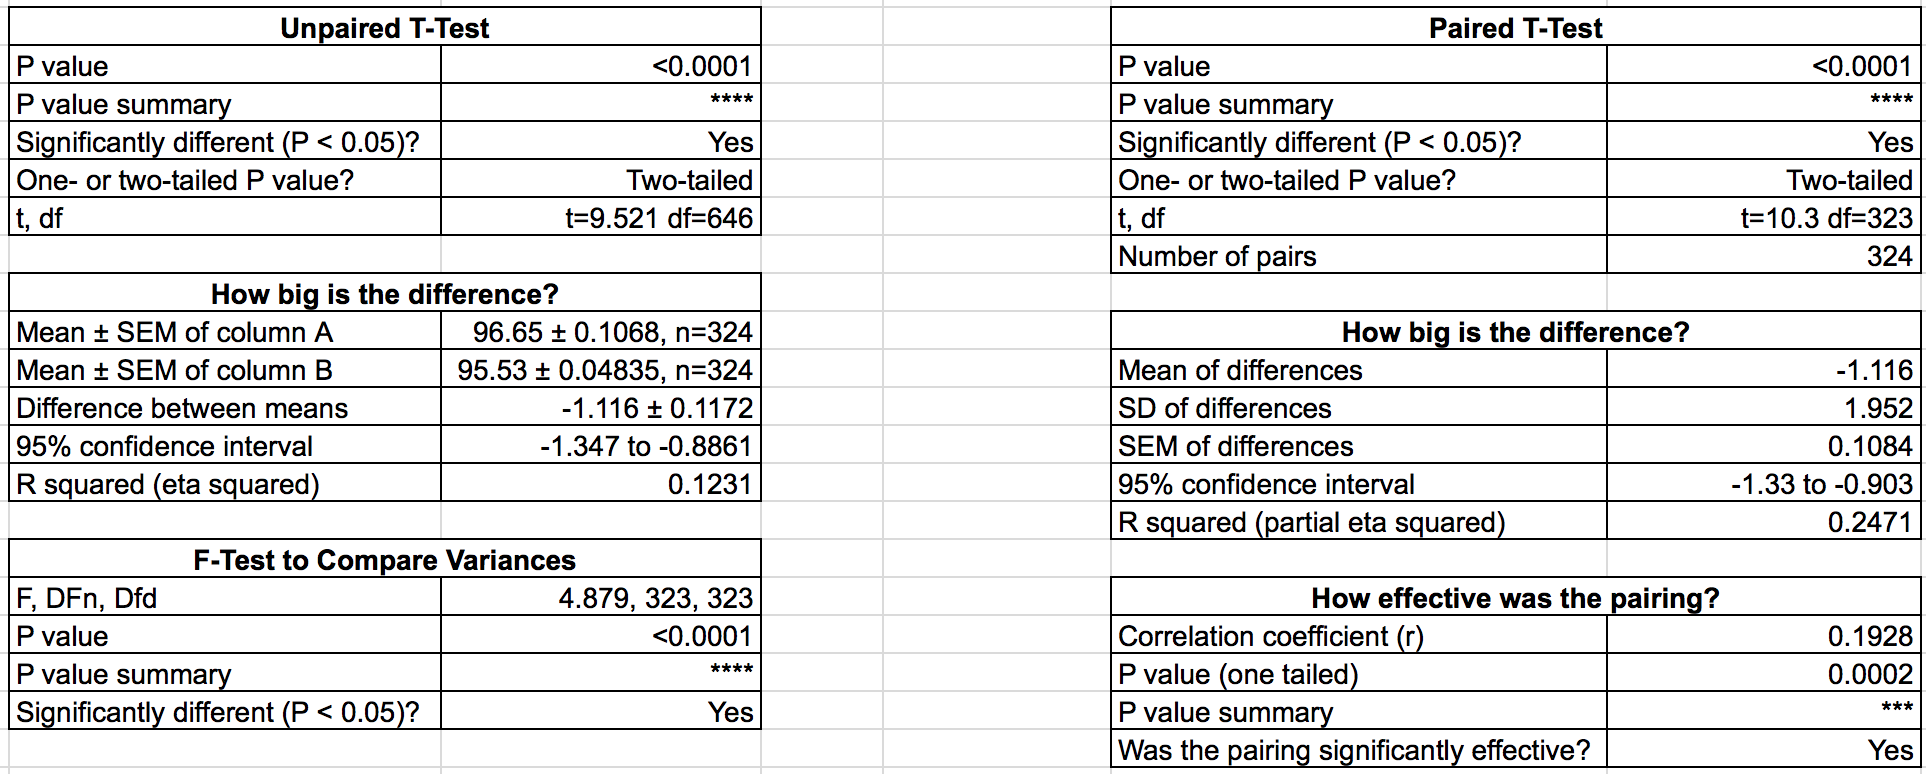Image resolution: width=1926 pixels, height=774 pixels.
Task: Click the t=9.521 df=646 cell
Action: coord(659,218)
